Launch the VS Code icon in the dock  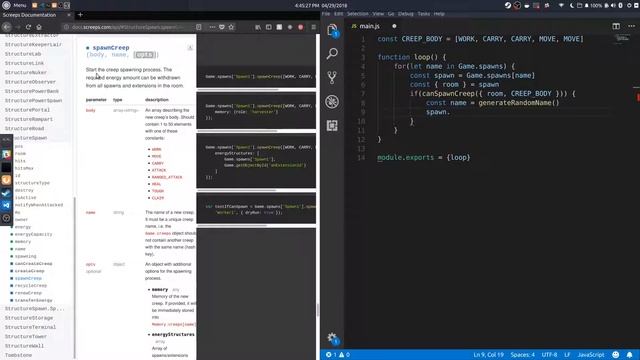(x=6, y=205)
